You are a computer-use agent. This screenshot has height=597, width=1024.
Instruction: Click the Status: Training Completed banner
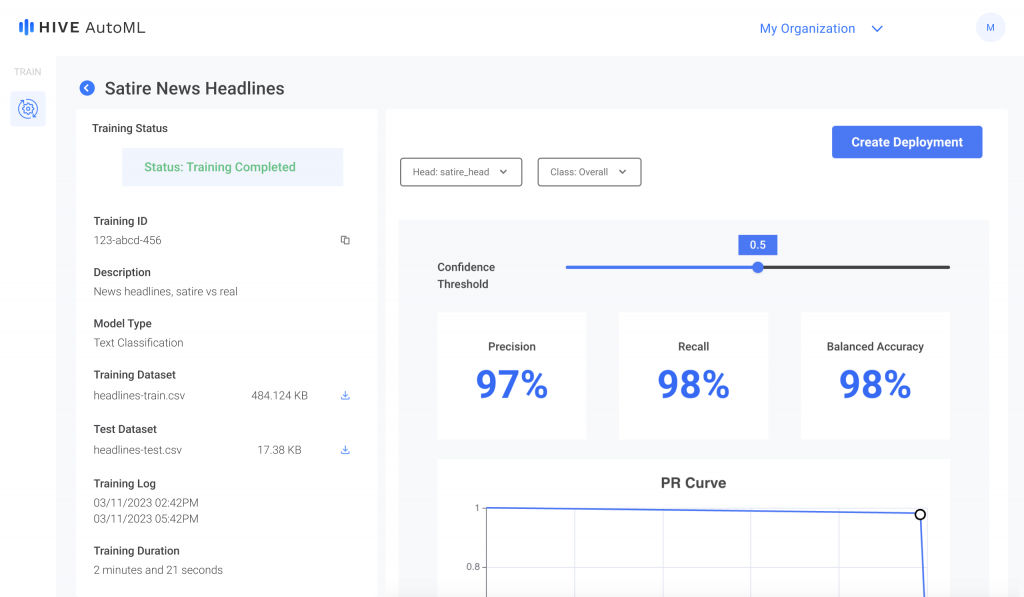[232, 167]
